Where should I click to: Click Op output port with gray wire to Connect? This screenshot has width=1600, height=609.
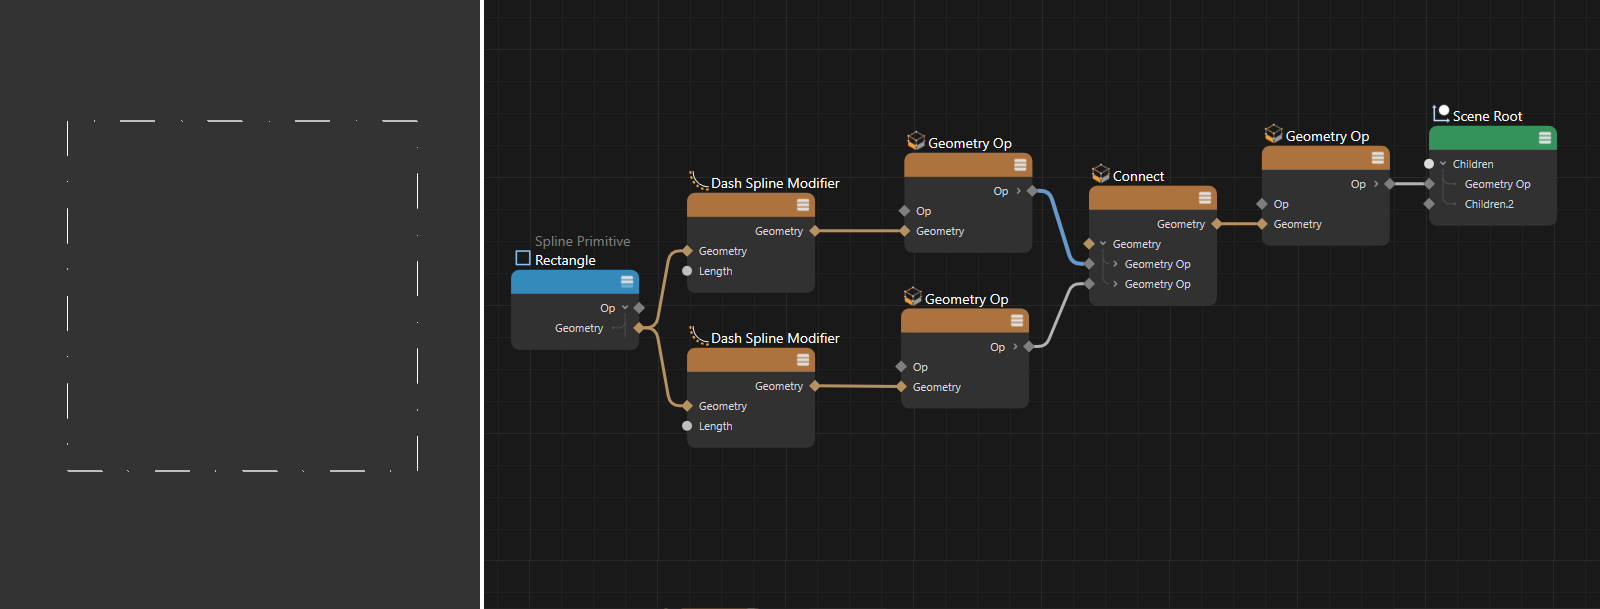pyautogui.click(x=1029, y=347)
